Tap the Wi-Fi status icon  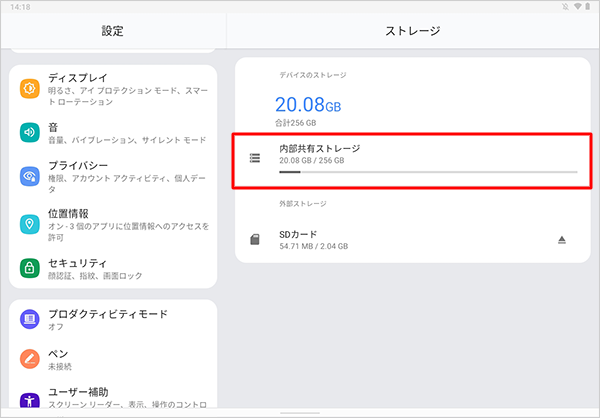click(578, 7)
